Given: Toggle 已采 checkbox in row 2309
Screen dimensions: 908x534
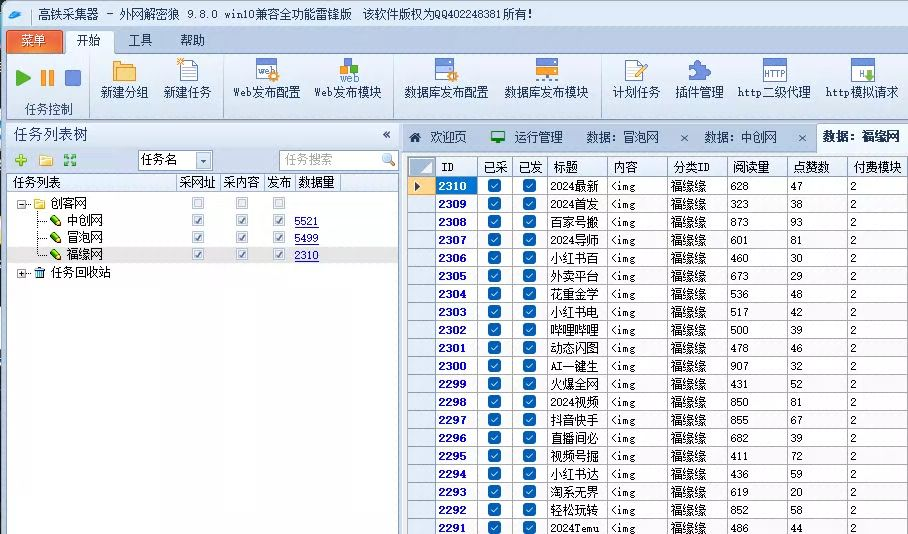Looking at the screenshot, I should tap(495, 204).
